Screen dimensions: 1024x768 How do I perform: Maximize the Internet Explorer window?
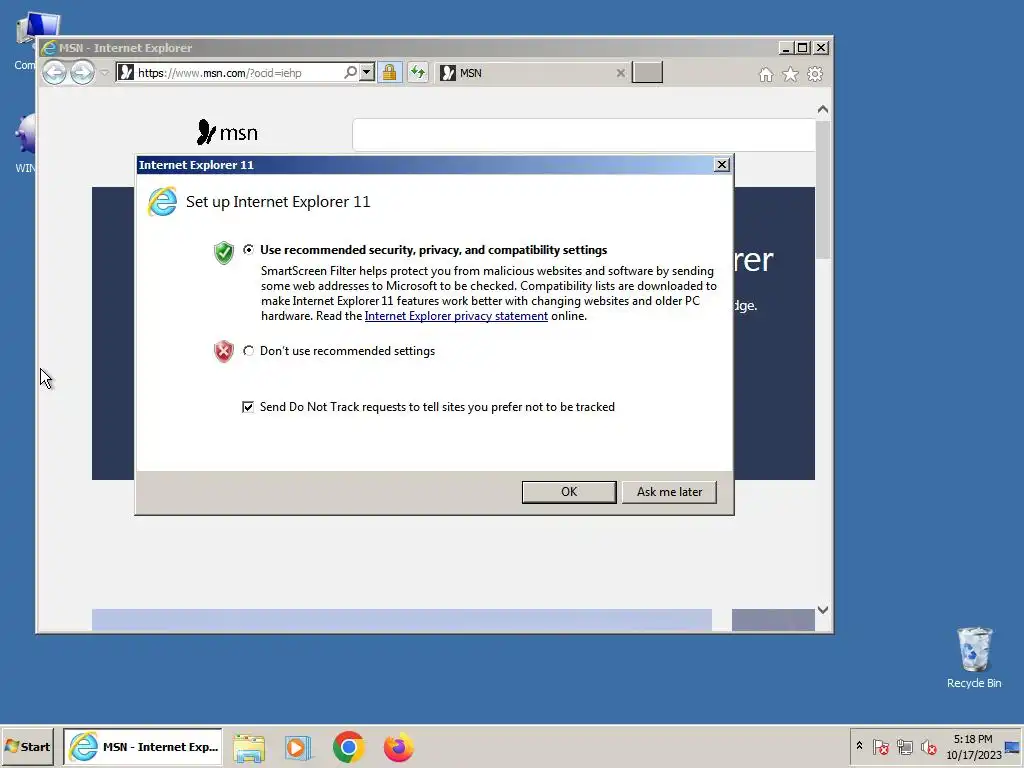point(803,48)
